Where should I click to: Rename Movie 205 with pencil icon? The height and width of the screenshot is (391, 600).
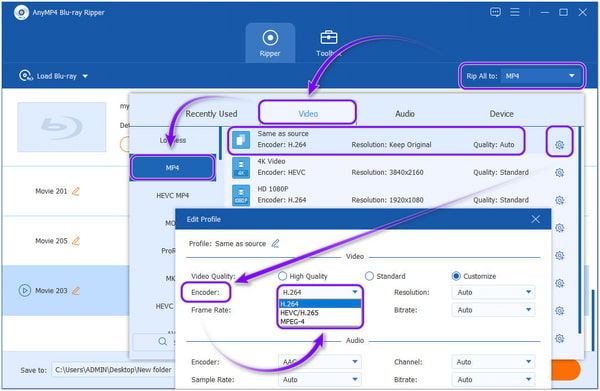76,241
